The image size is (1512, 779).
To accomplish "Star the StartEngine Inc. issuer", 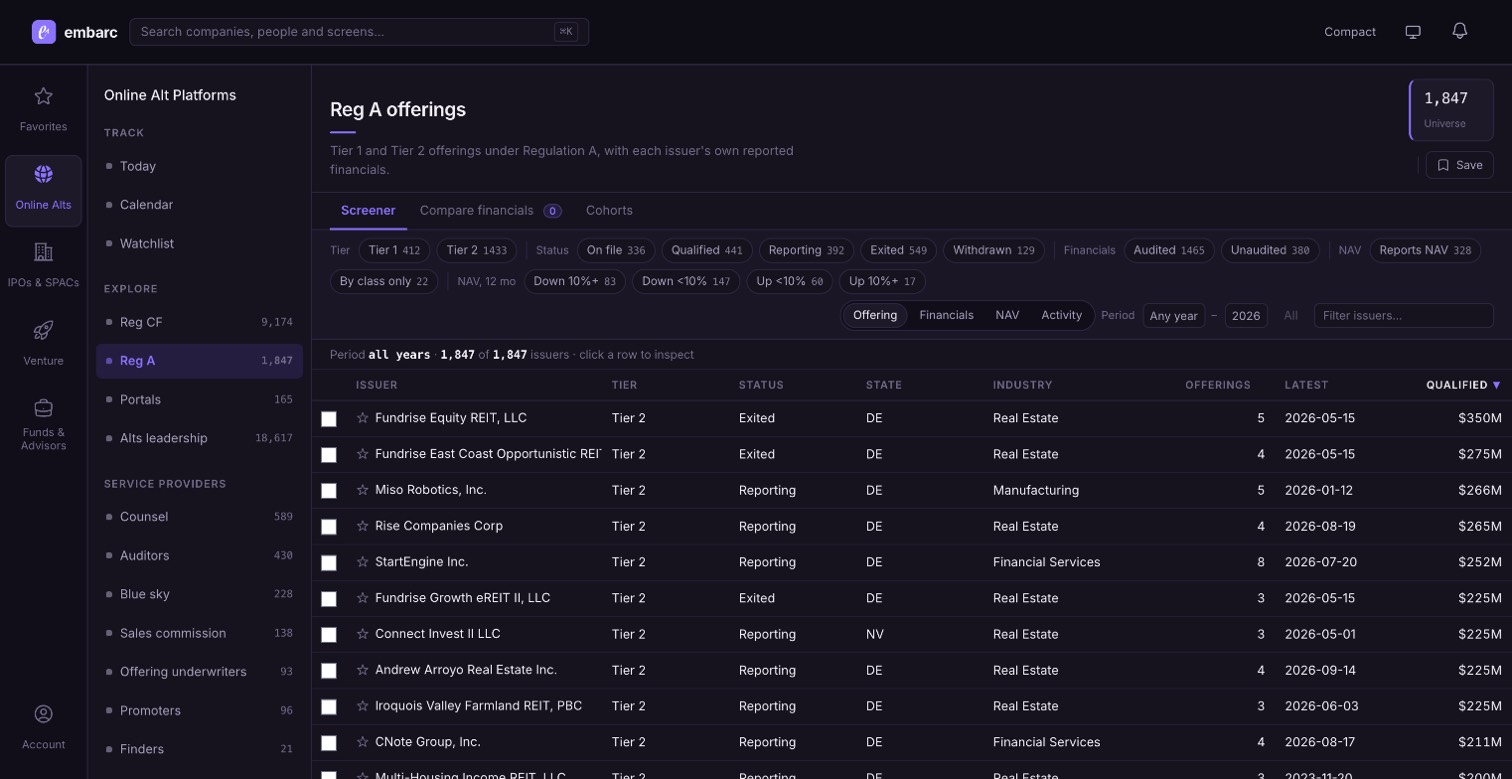I will pos(363,562).
